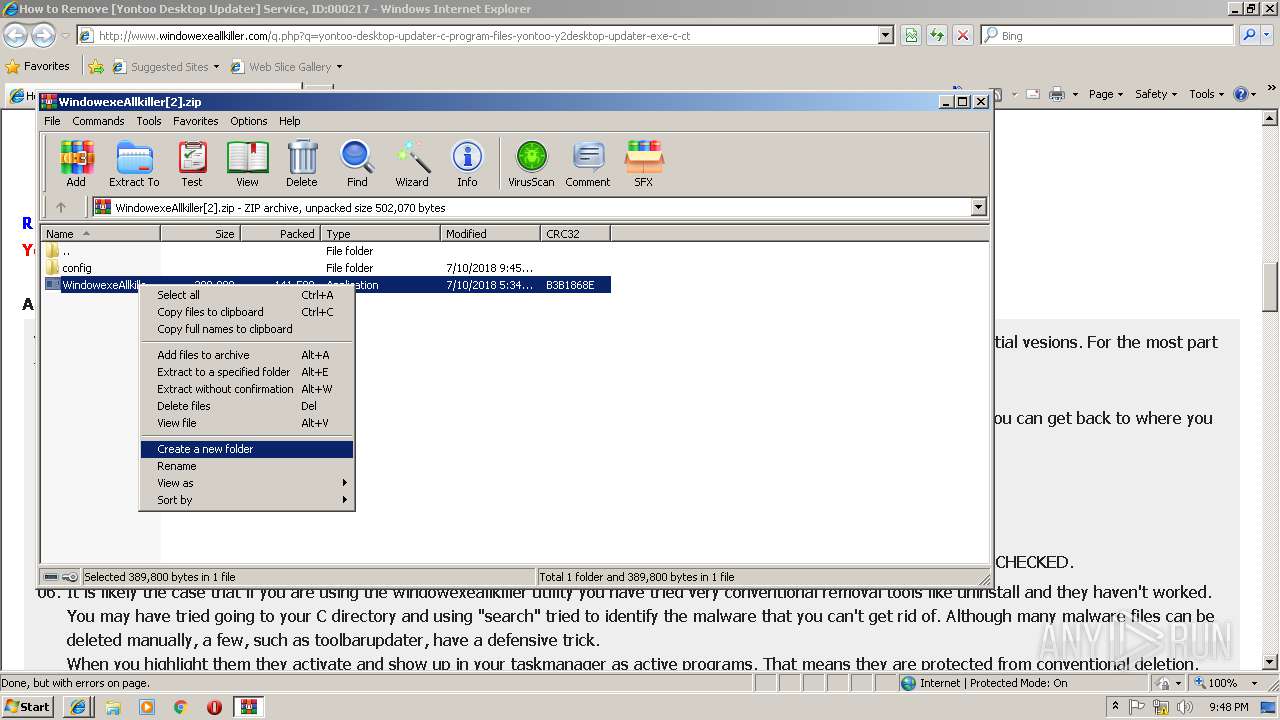Open WinRAR Favorites menu
This screenshot has height=720, width=1280.
196,121
